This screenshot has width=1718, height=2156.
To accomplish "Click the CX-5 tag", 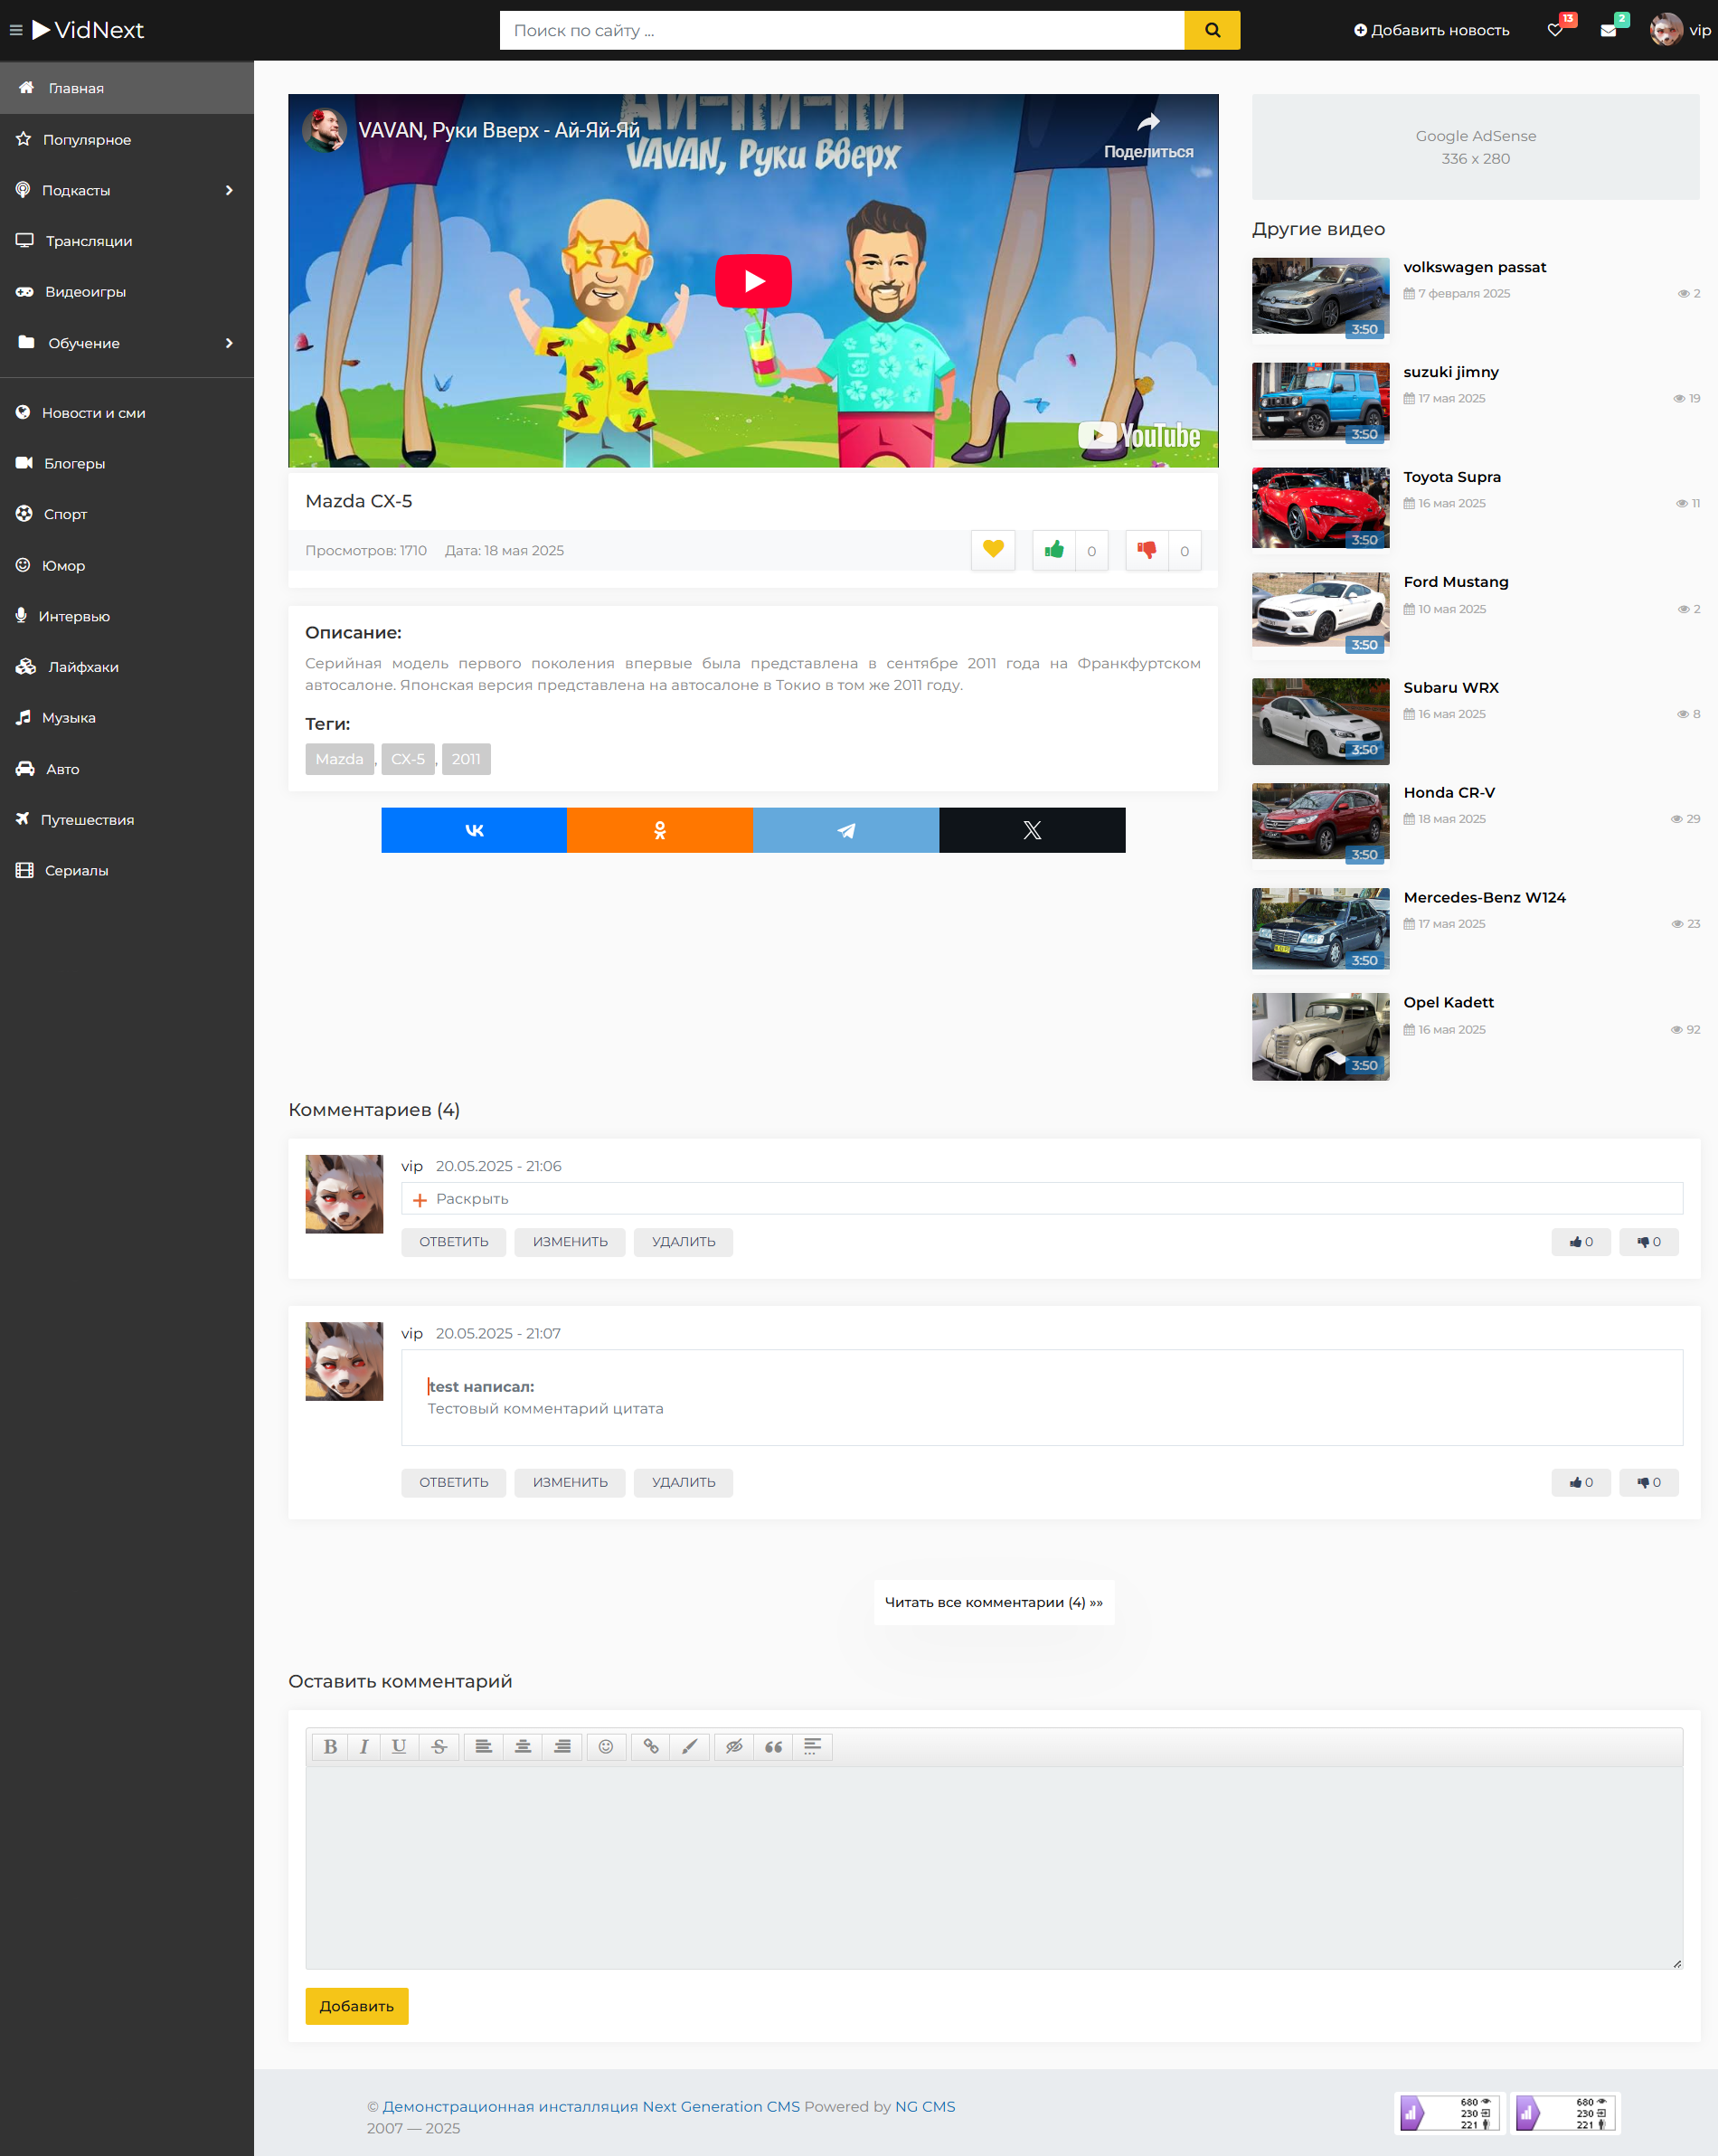I will click(408, 759).
